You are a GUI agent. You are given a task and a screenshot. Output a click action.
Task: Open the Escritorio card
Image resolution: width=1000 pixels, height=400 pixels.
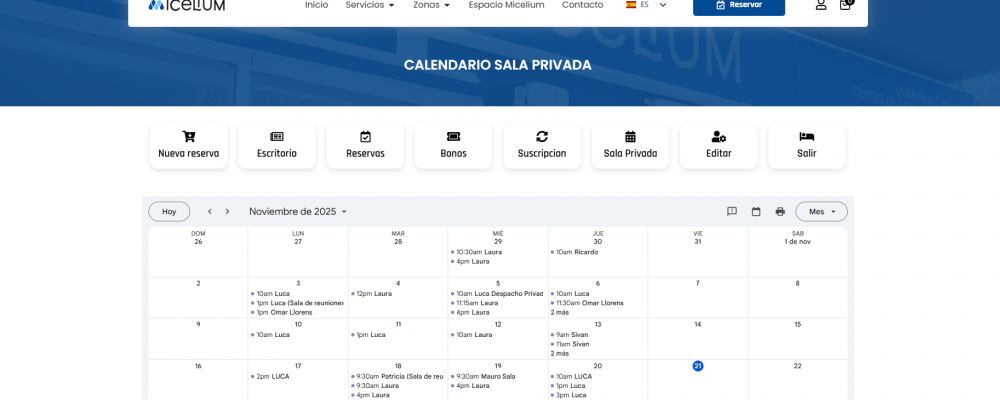click(277, 145)
